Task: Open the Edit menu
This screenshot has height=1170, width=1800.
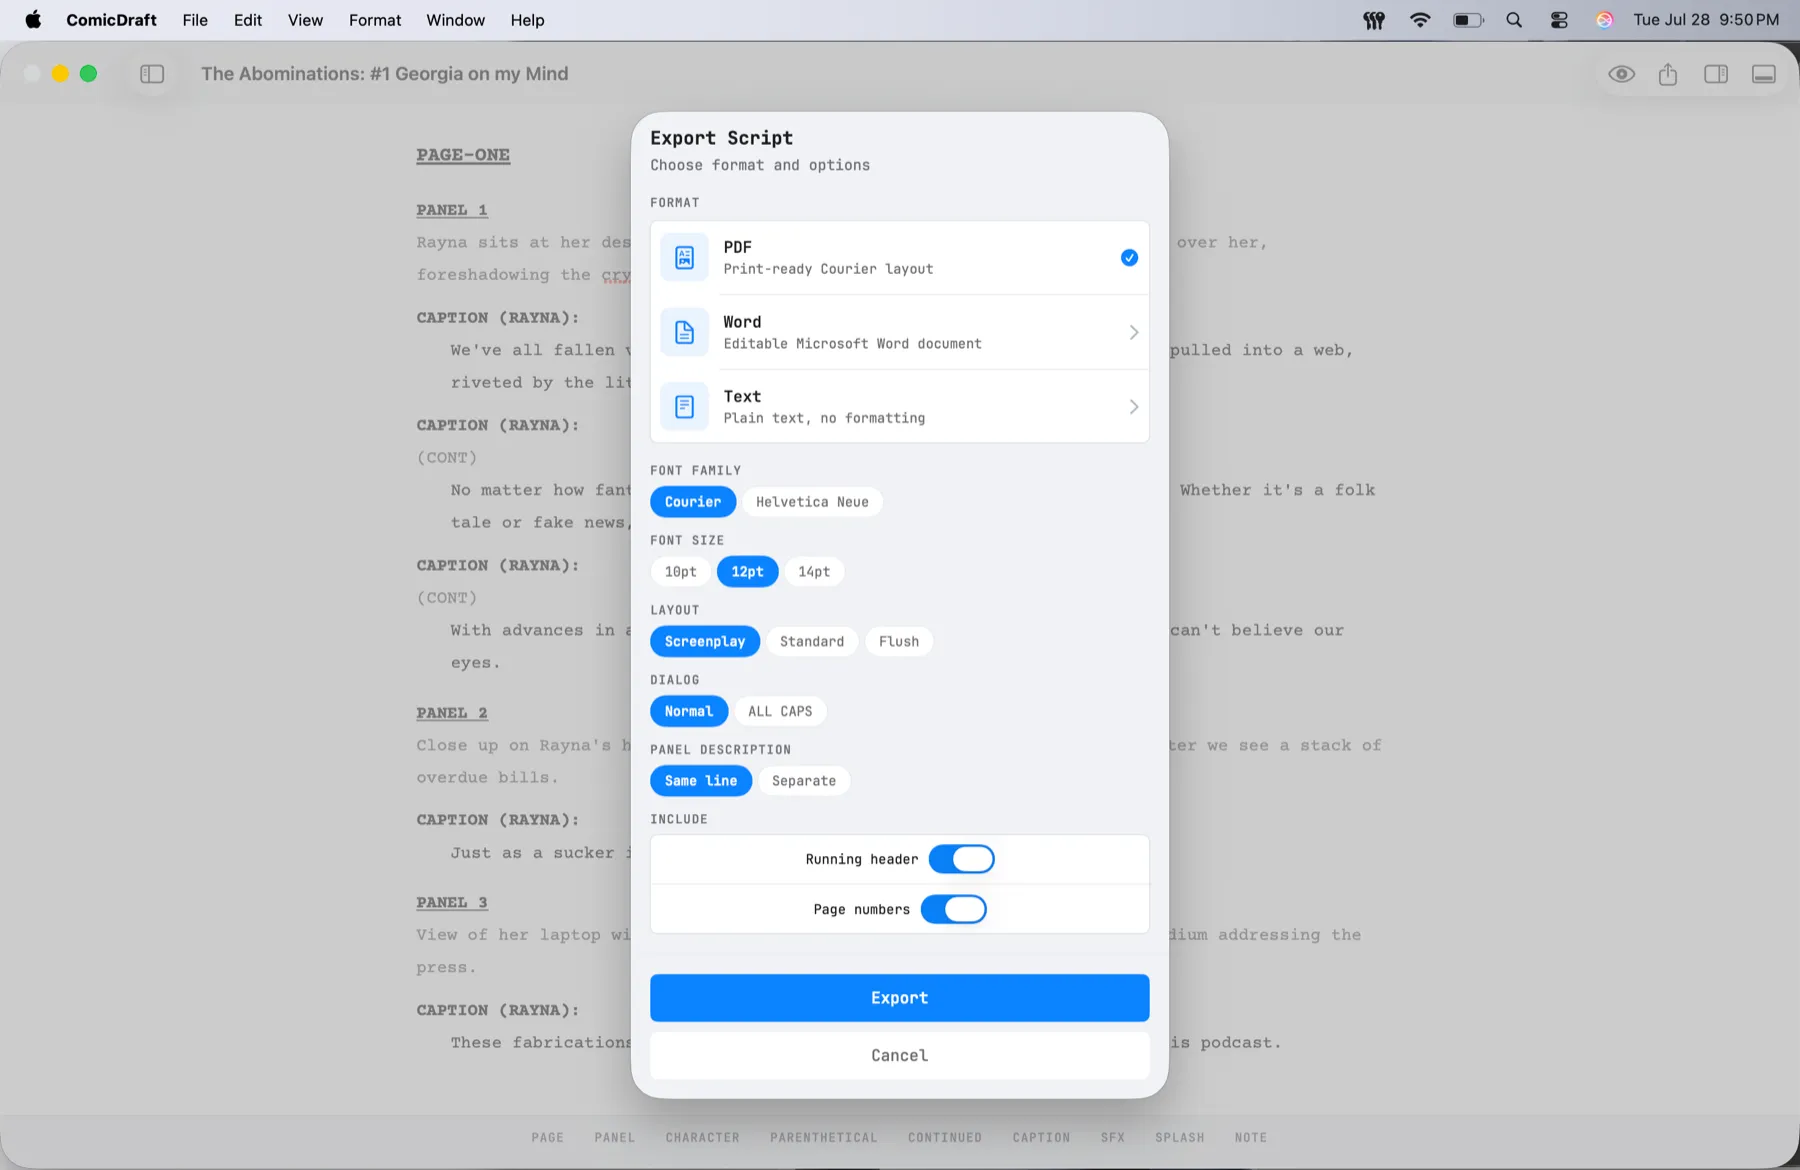Action: [248, 20]
